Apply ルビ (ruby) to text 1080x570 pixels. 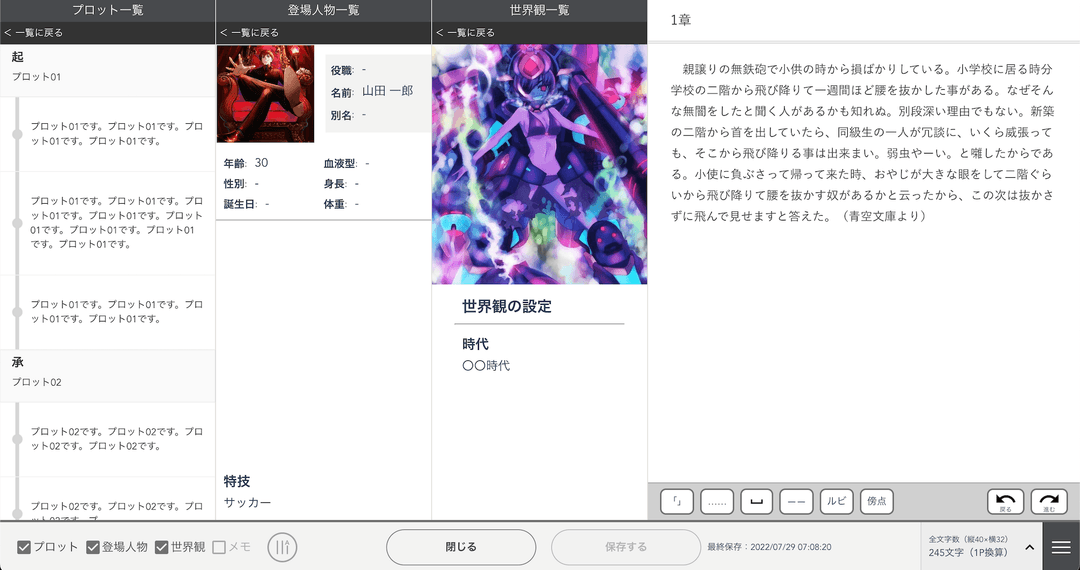[x=836, y=501]
